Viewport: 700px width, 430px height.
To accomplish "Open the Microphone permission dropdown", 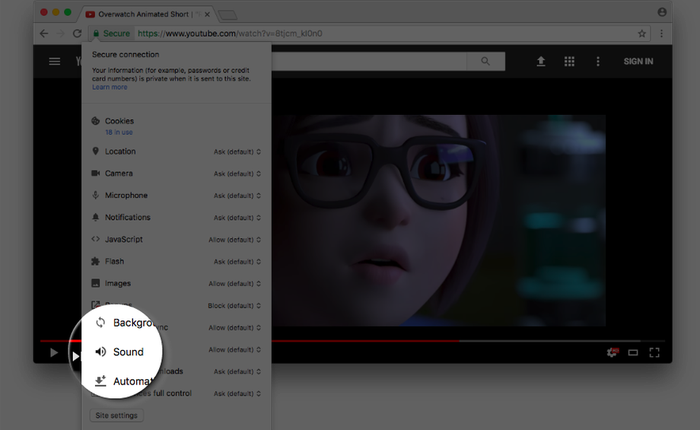I will coord(237,196).
